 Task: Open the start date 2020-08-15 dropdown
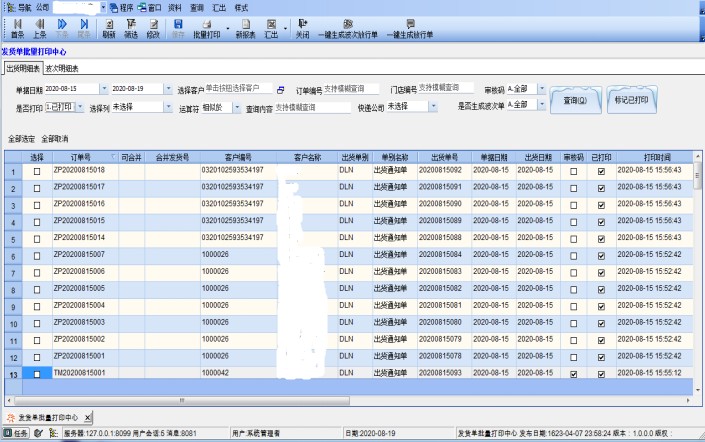pyautogui.click(x=104, y=89)
